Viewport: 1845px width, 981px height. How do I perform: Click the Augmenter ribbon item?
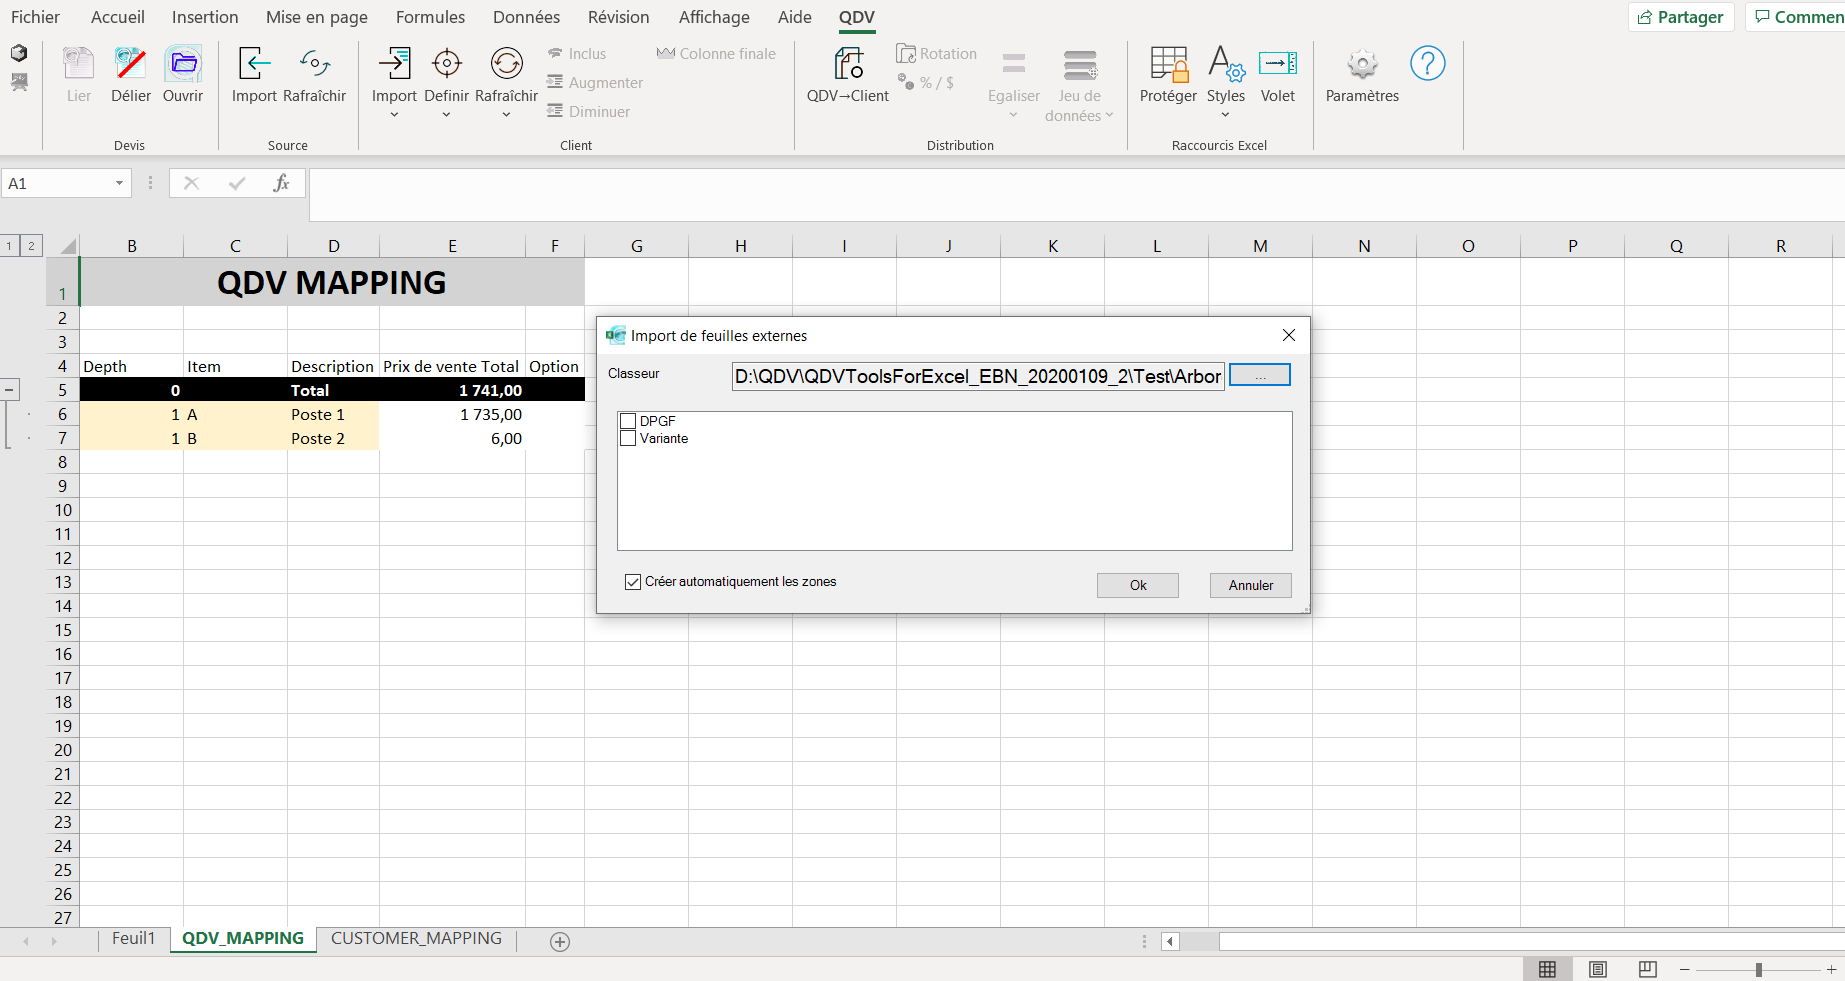click(595, 83)
